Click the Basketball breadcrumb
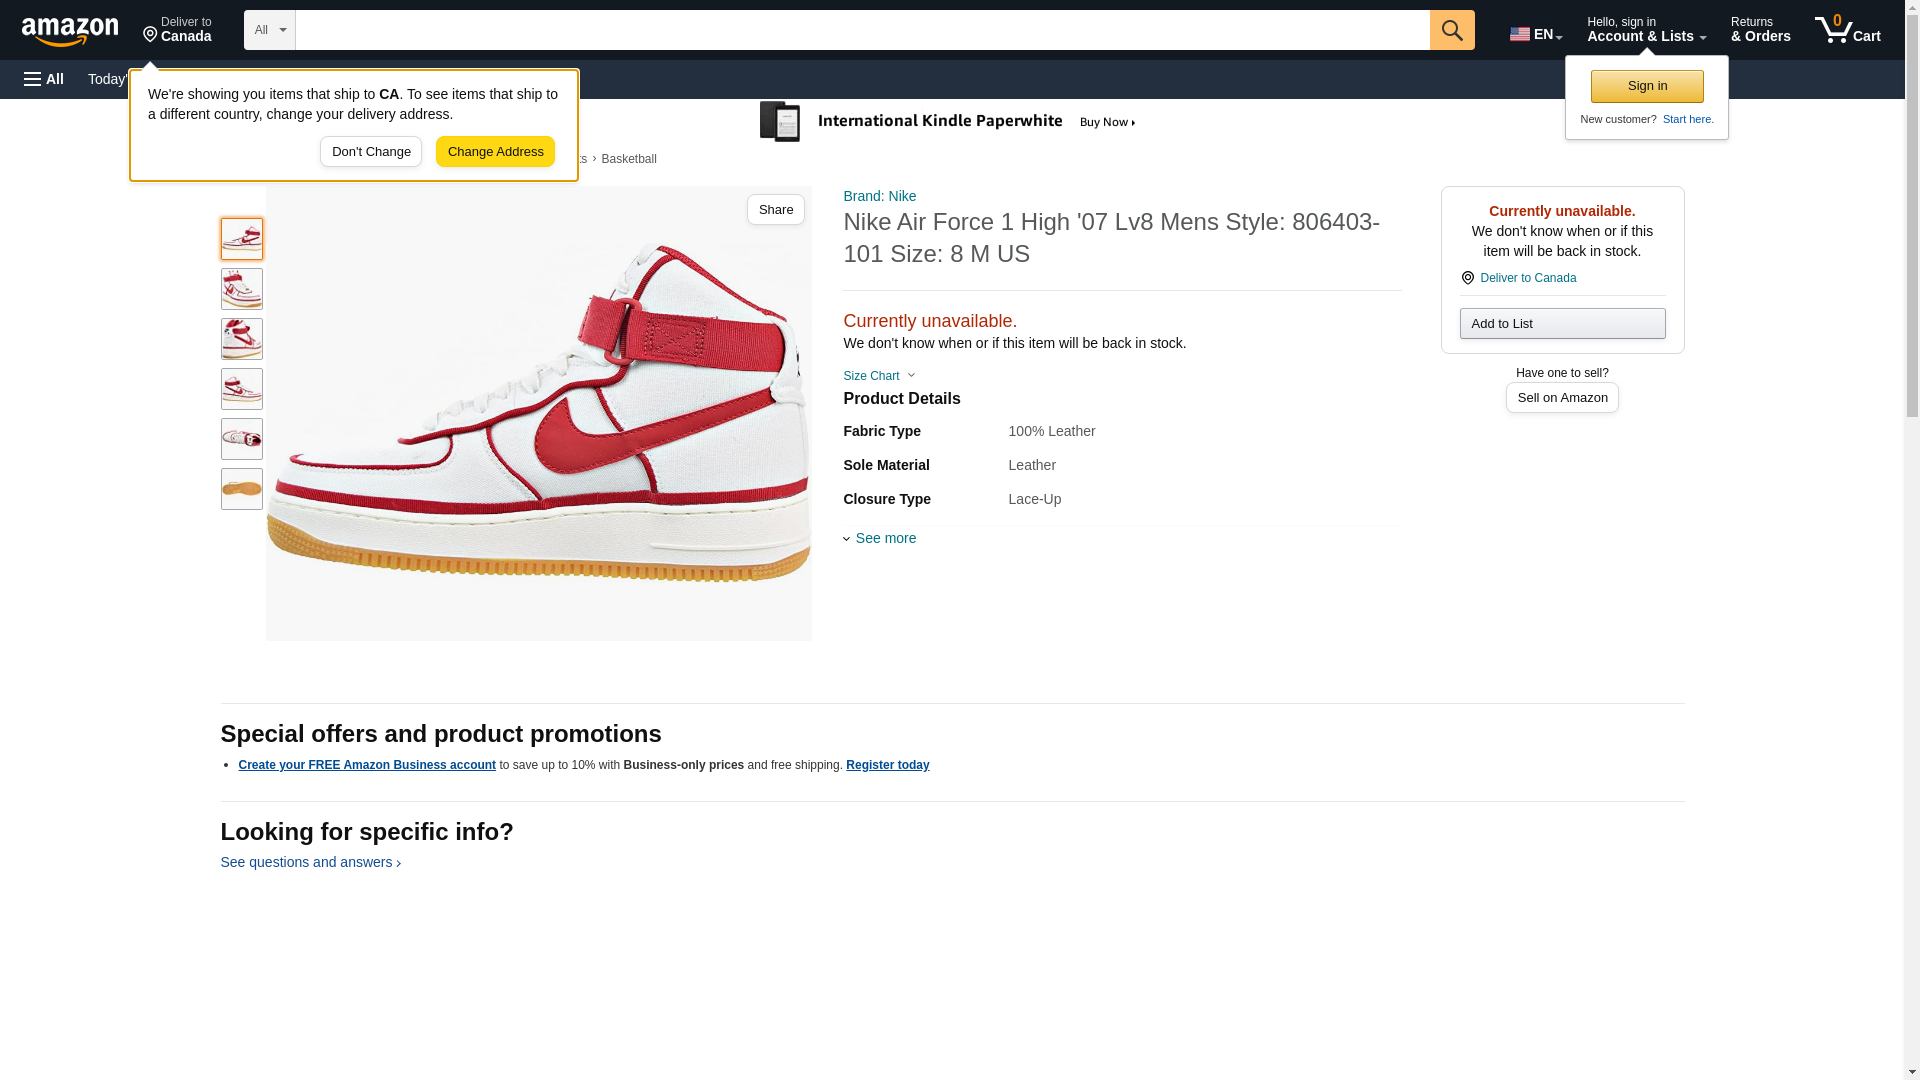 coord(628,159)
